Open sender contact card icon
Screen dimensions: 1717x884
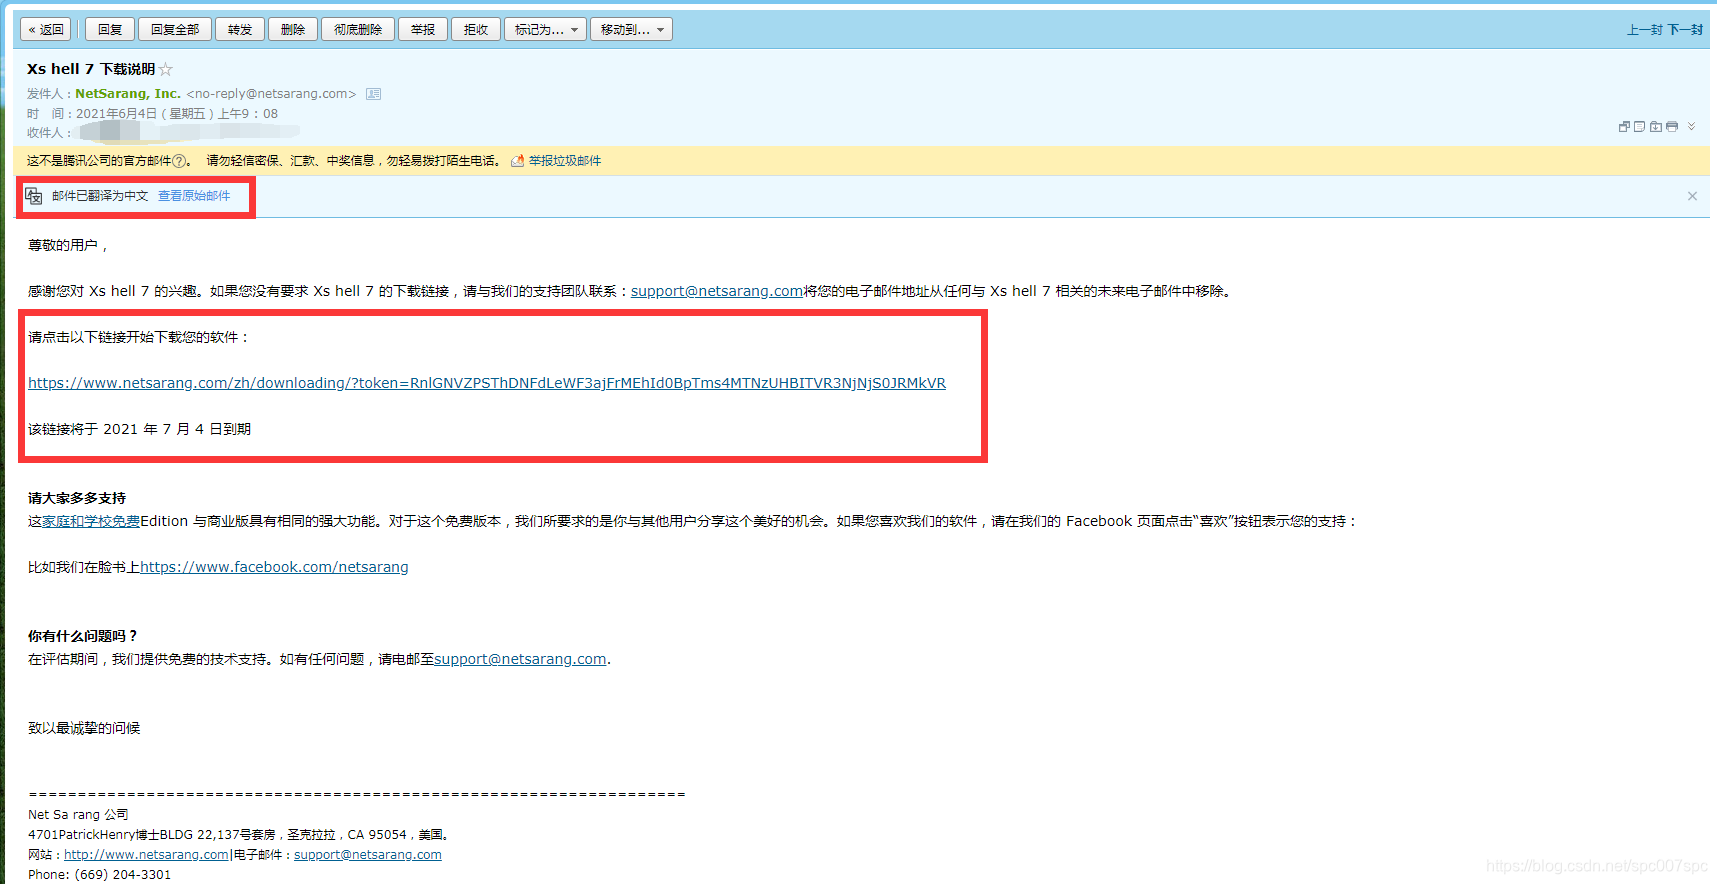[x=373, y=94]
